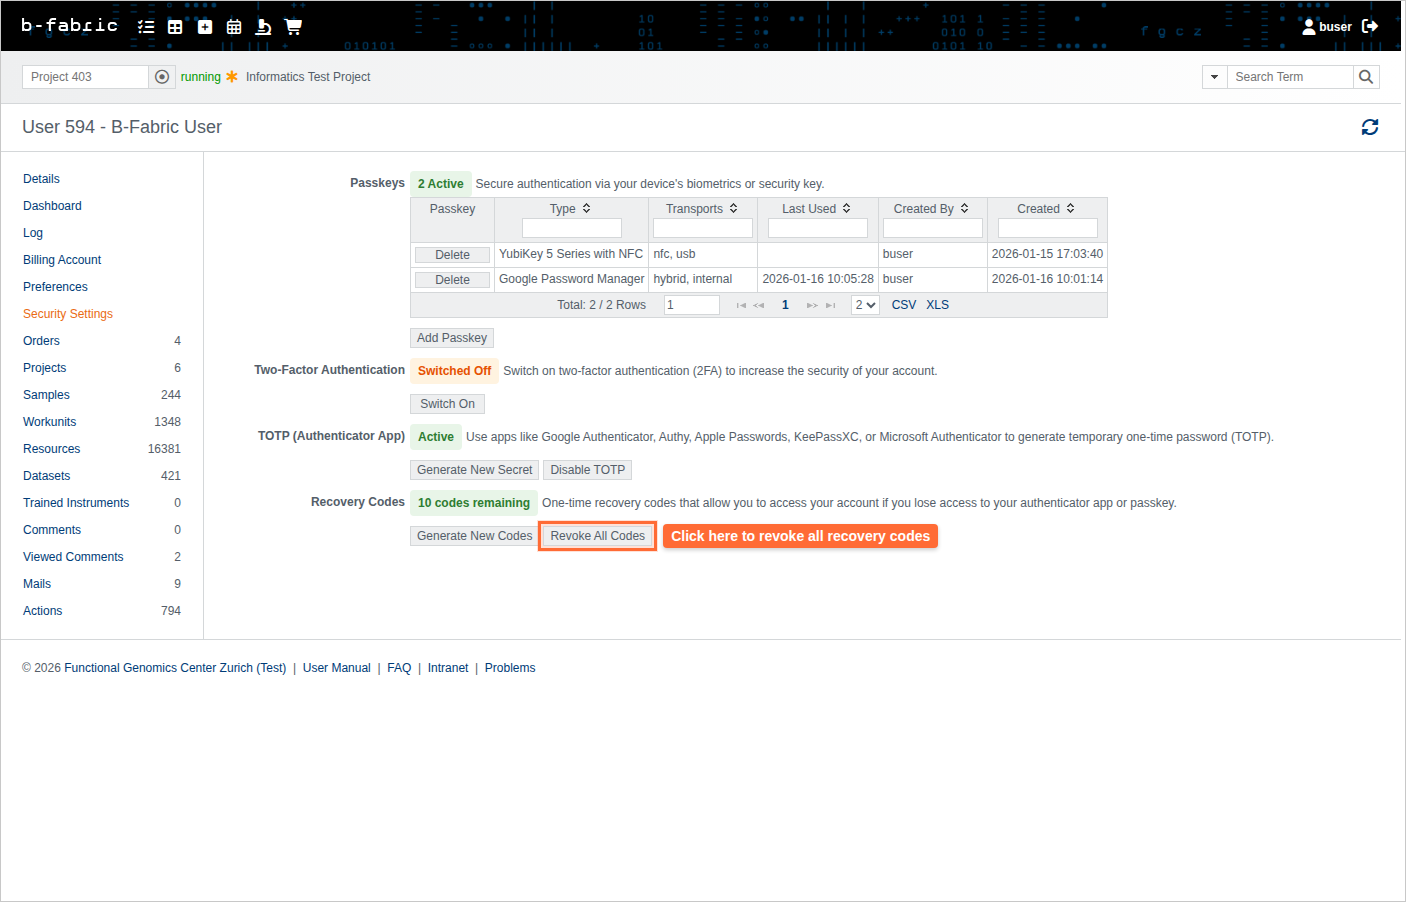Open the shopping cart icon
Screen dimensions: 1406x902
[293, 27]
